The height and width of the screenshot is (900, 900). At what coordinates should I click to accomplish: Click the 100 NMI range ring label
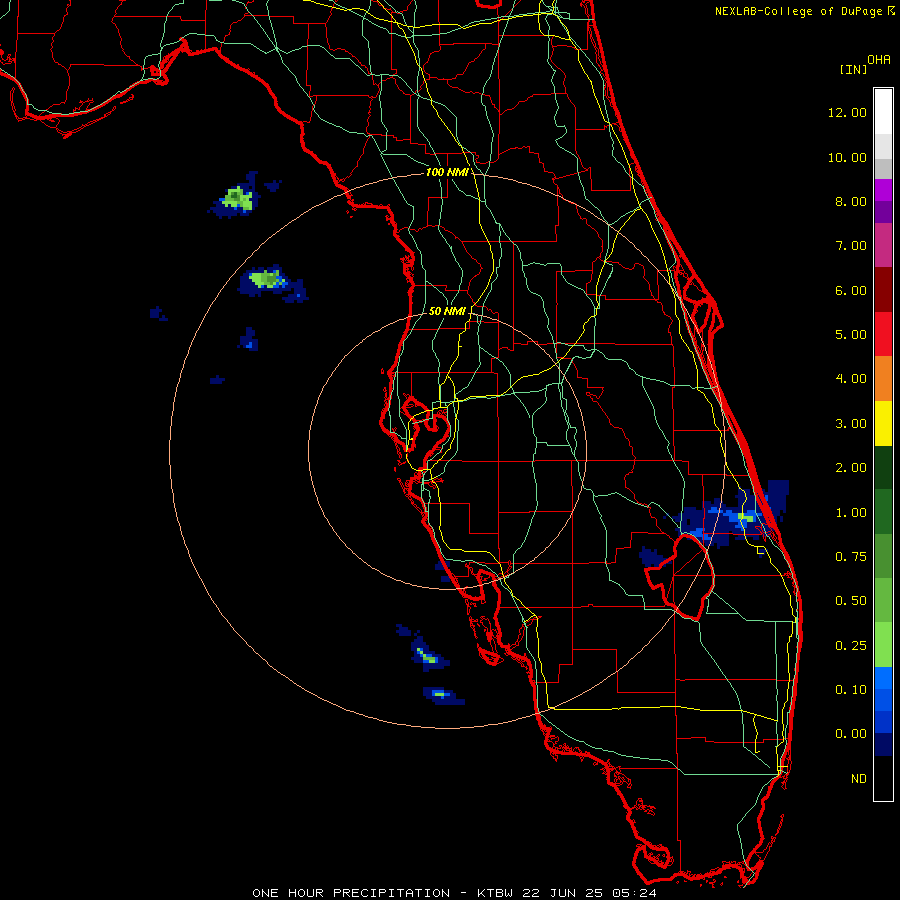[447, 172]
